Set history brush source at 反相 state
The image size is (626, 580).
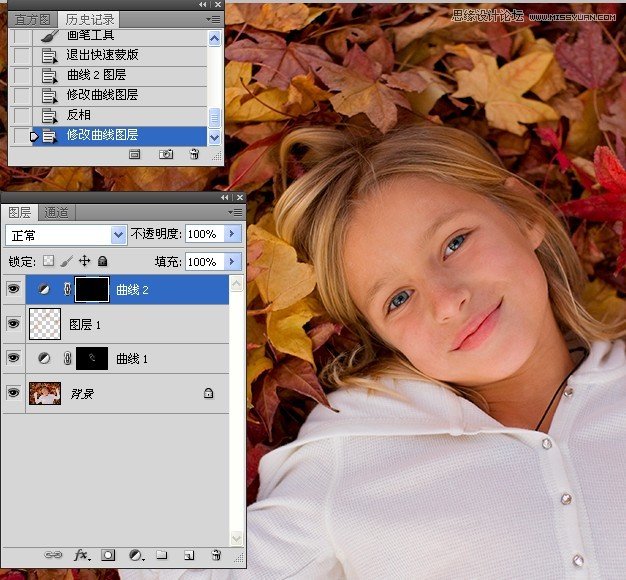point(22,116)
